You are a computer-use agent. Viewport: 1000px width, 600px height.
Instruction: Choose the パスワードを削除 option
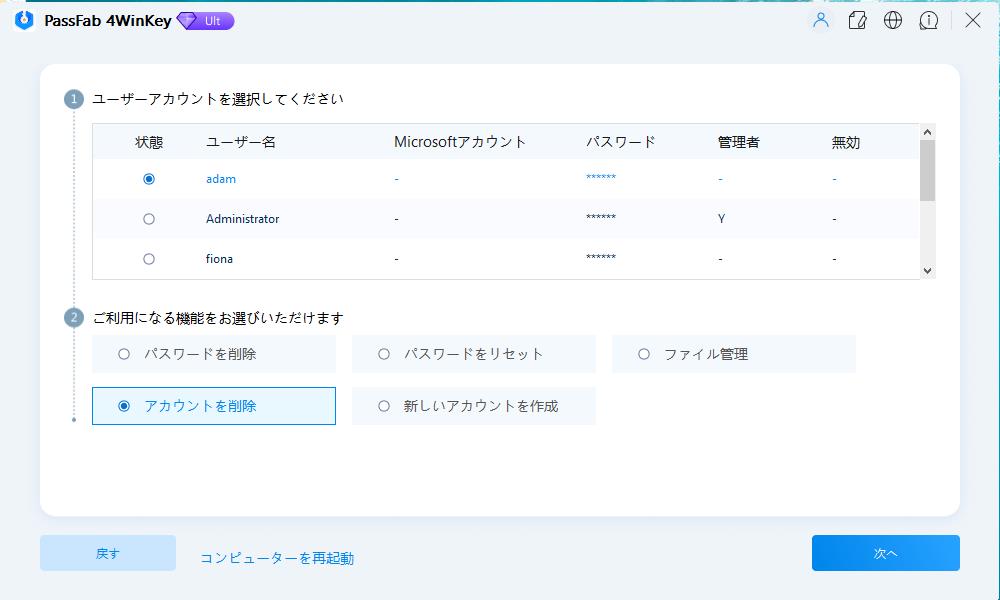click(124, 354)
